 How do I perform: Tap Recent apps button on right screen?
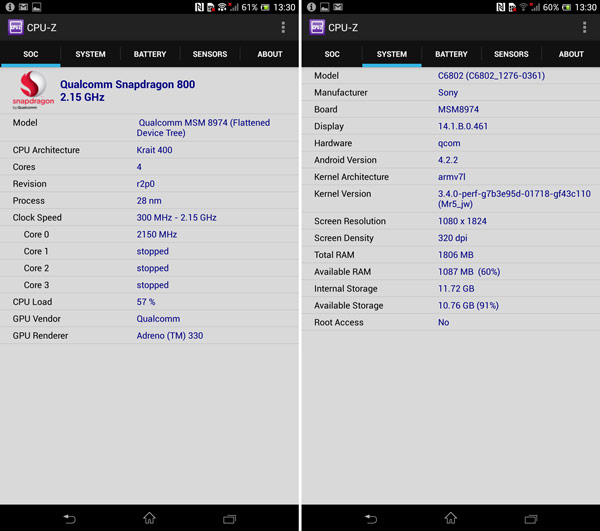[x=531, y=519]
